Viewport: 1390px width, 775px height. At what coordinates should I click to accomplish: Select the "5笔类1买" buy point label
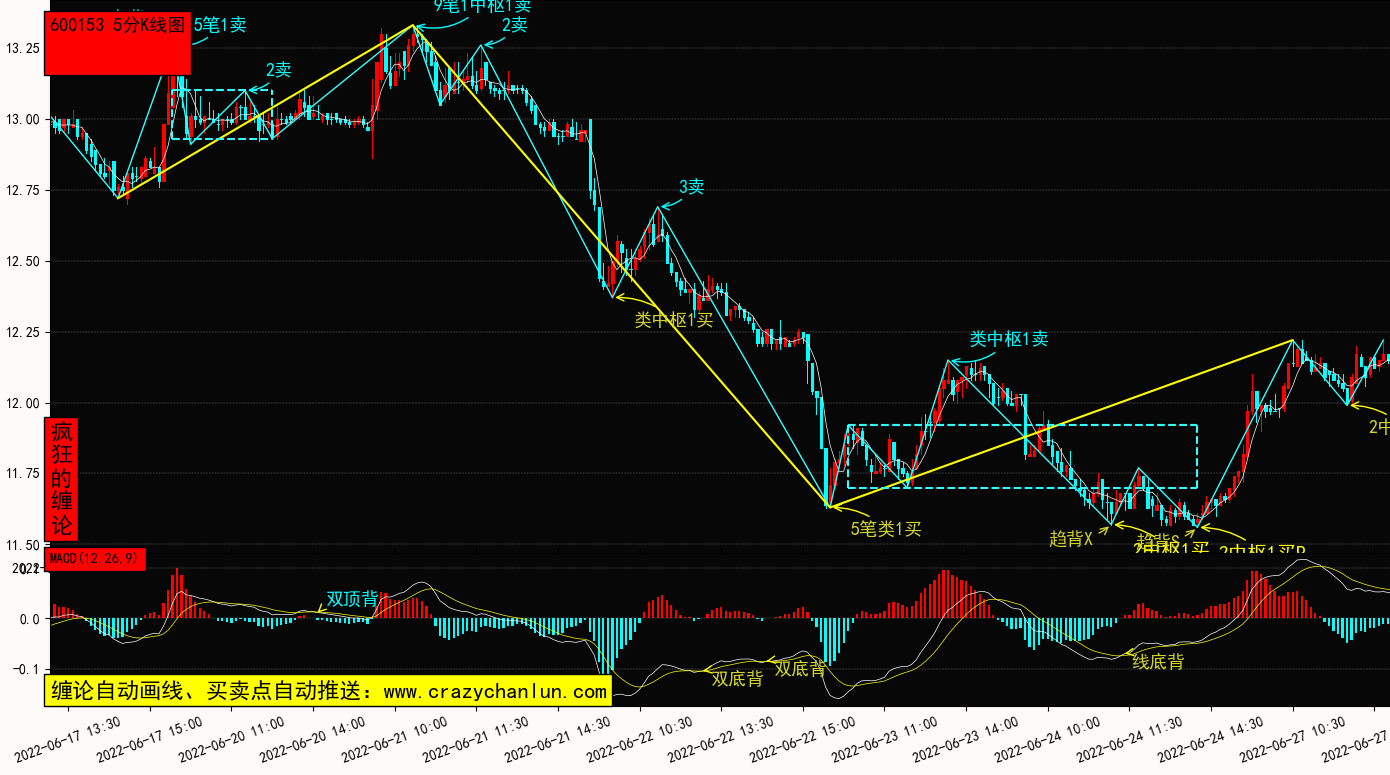(886, 529)
